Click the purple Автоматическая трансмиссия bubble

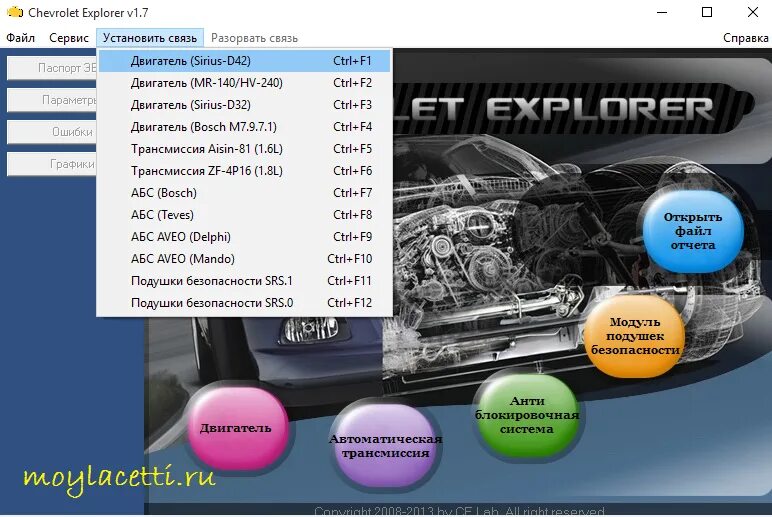[386, 446]
